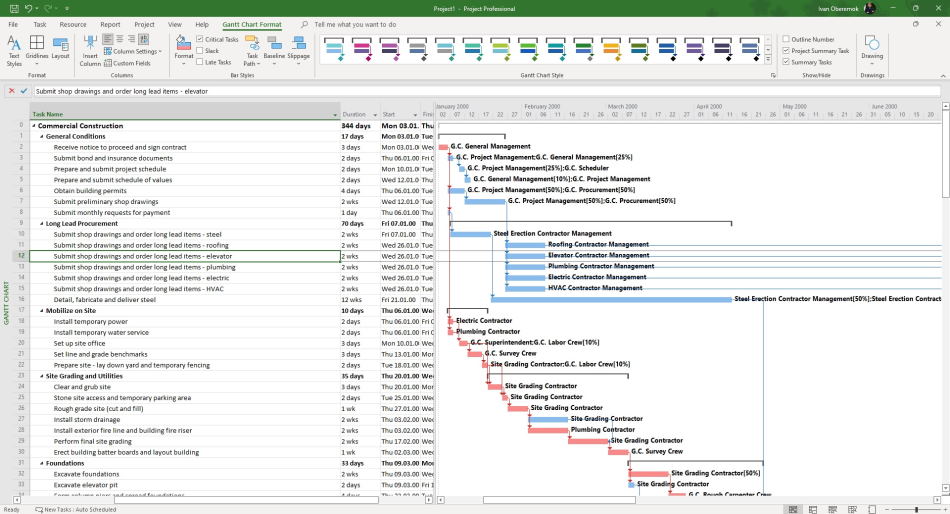Switch to Report view icon in status bar
The height and width of the screenshot is (514, 950).
tap(872, 510)
